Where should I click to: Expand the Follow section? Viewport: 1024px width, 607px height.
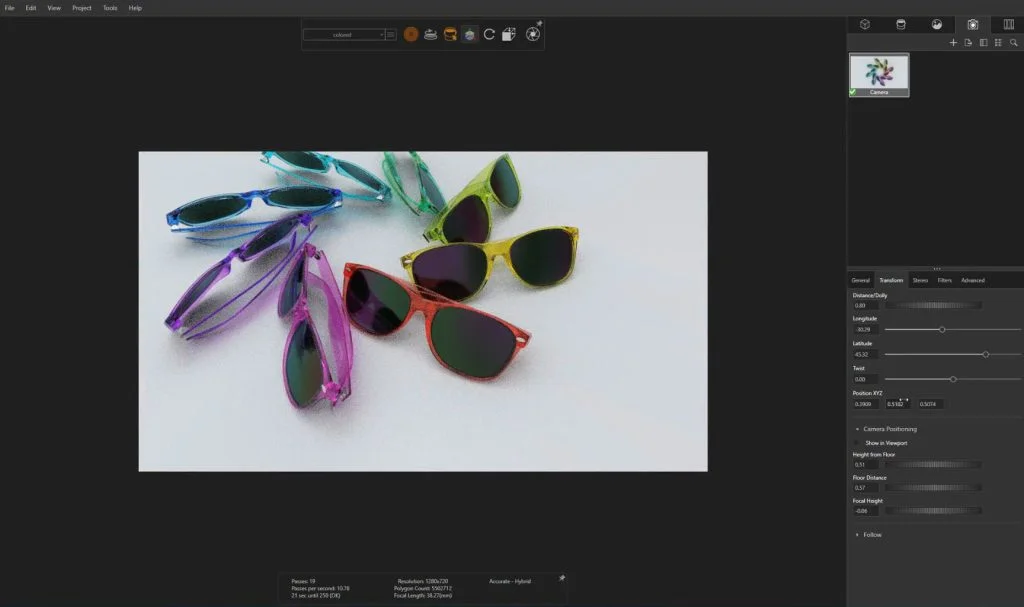pos(857,535)
